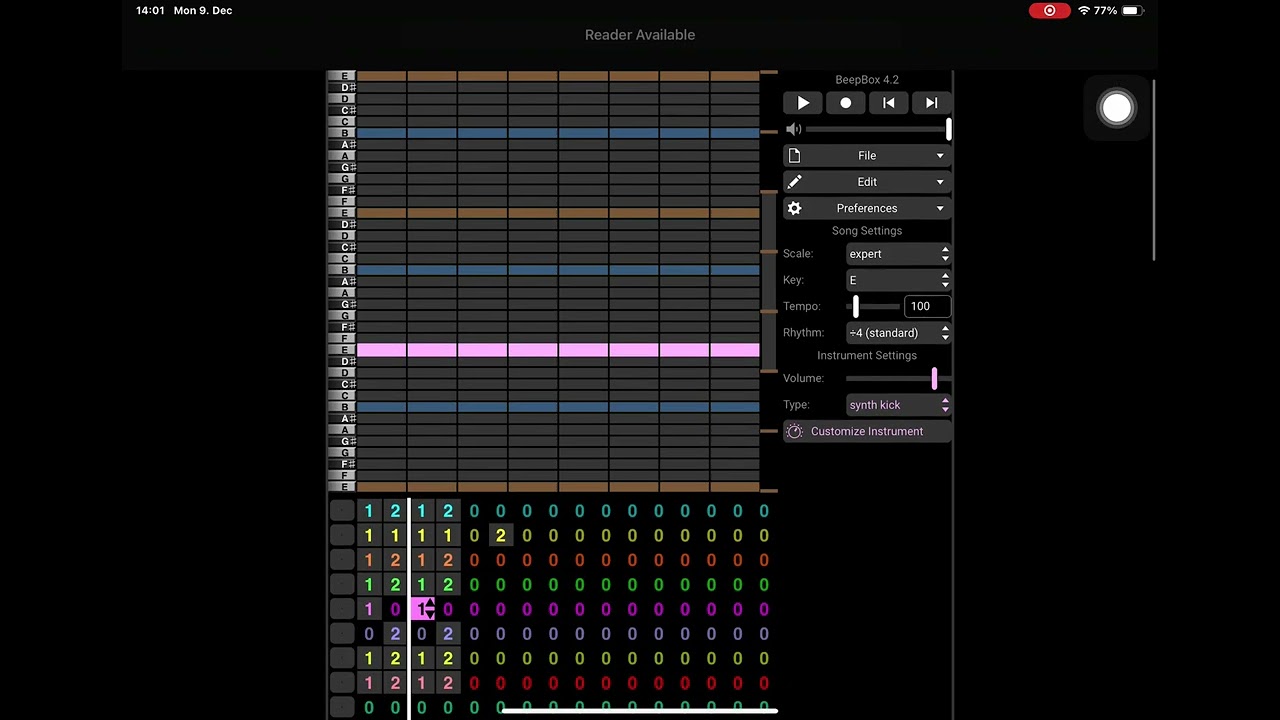Mute the magenta synth kick channel

(x=342, y=609)
